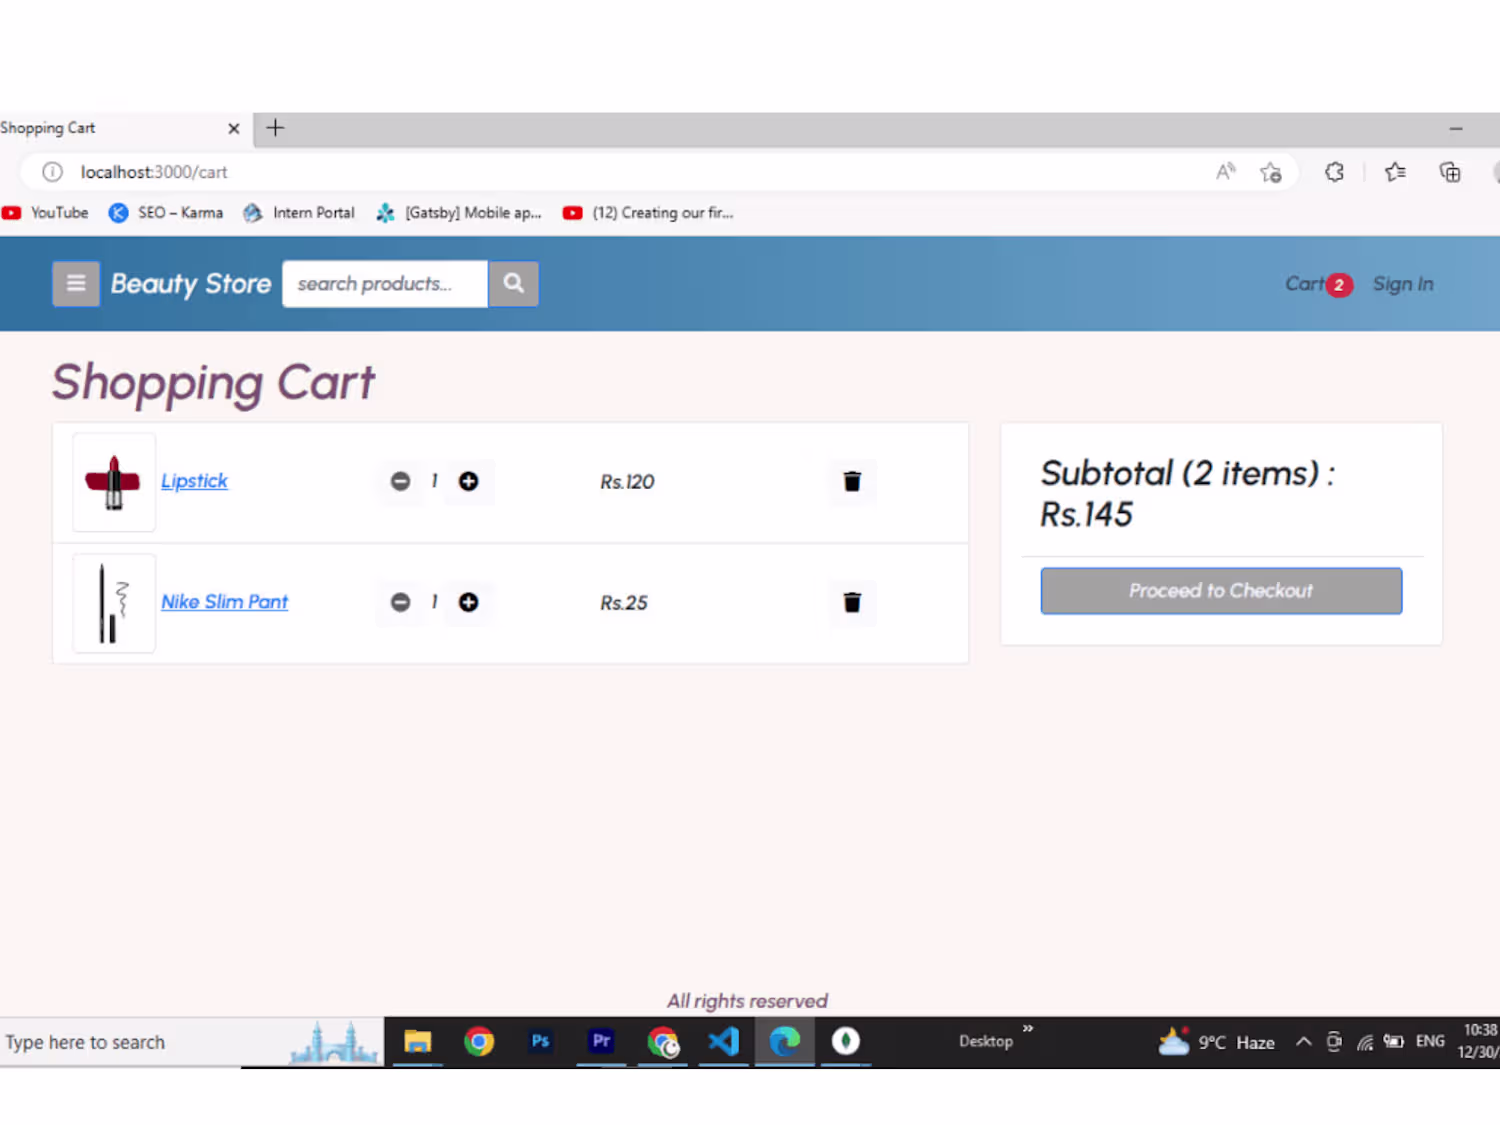Viewport: 1500px width, 1125px height.
Task: Click the search magnifier button
Action: (x=513, y=284)
